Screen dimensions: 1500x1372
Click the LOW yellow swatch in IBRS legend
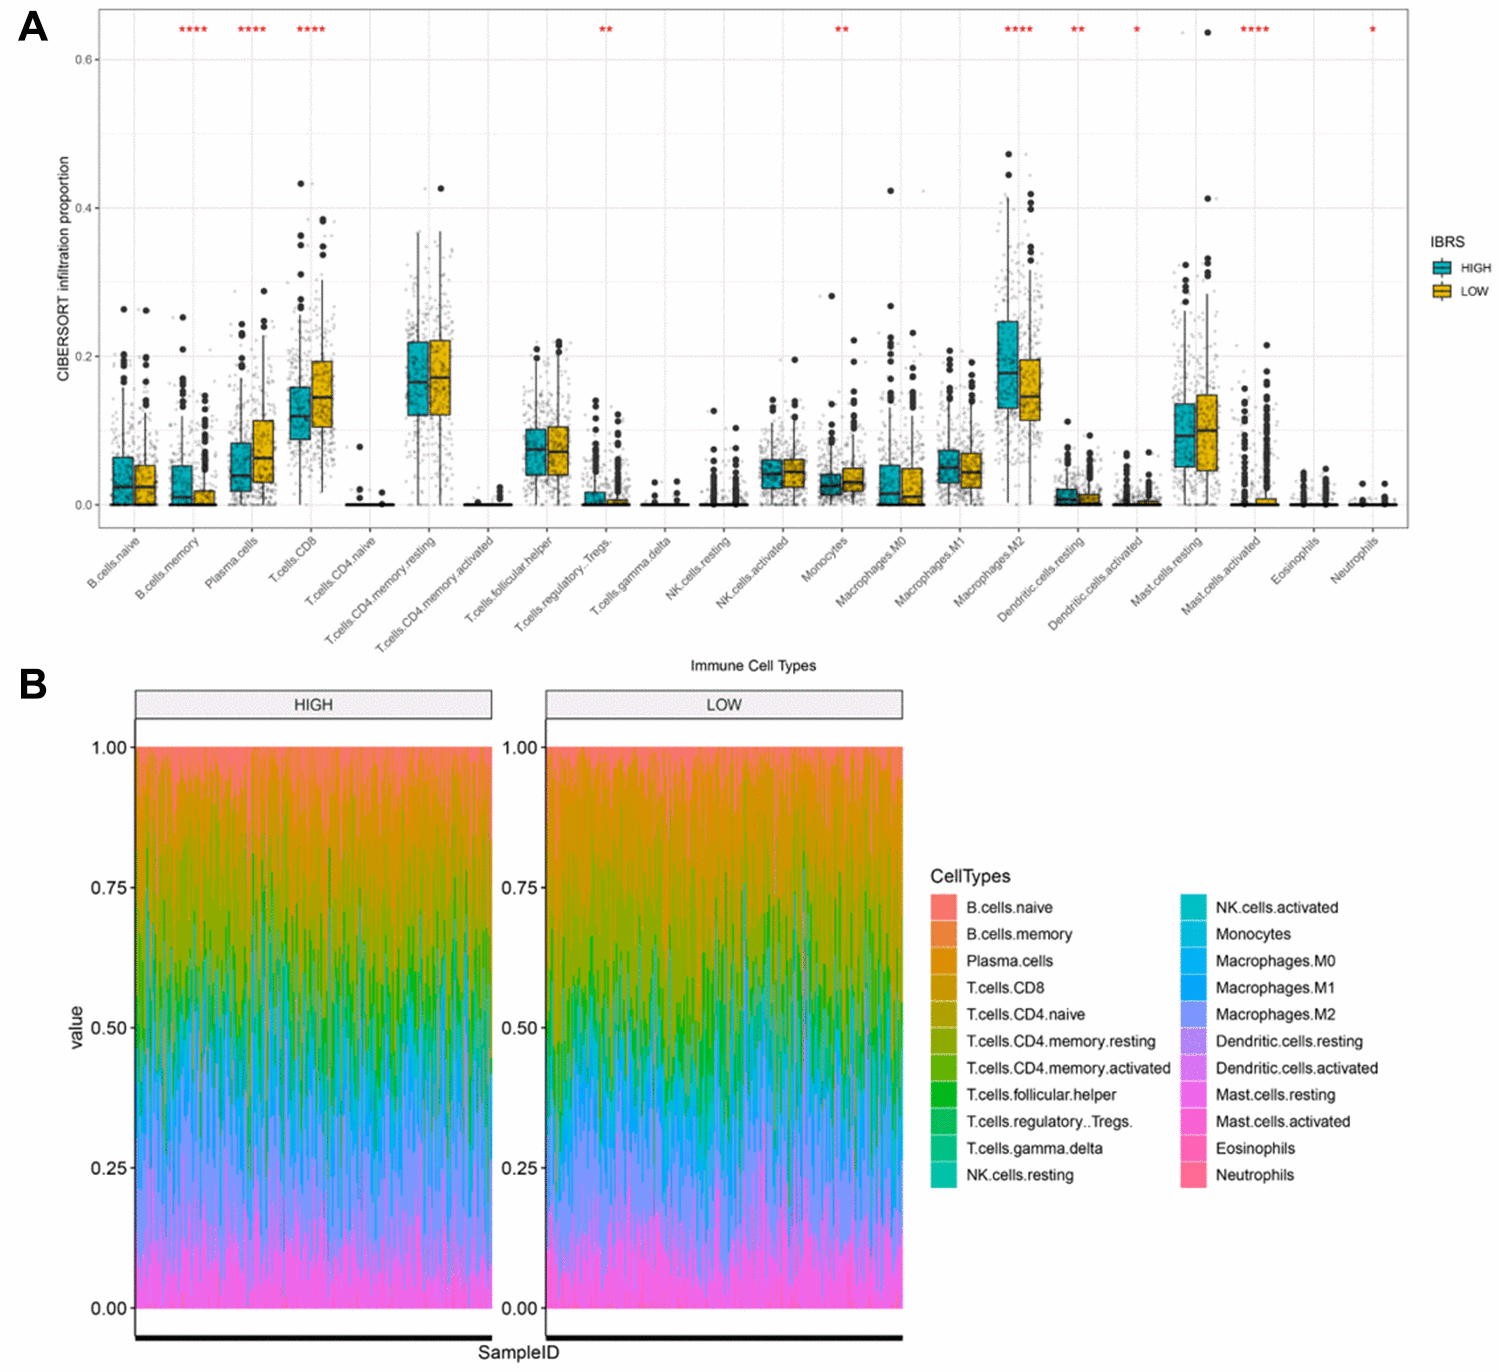click(x=1441, y=291)
